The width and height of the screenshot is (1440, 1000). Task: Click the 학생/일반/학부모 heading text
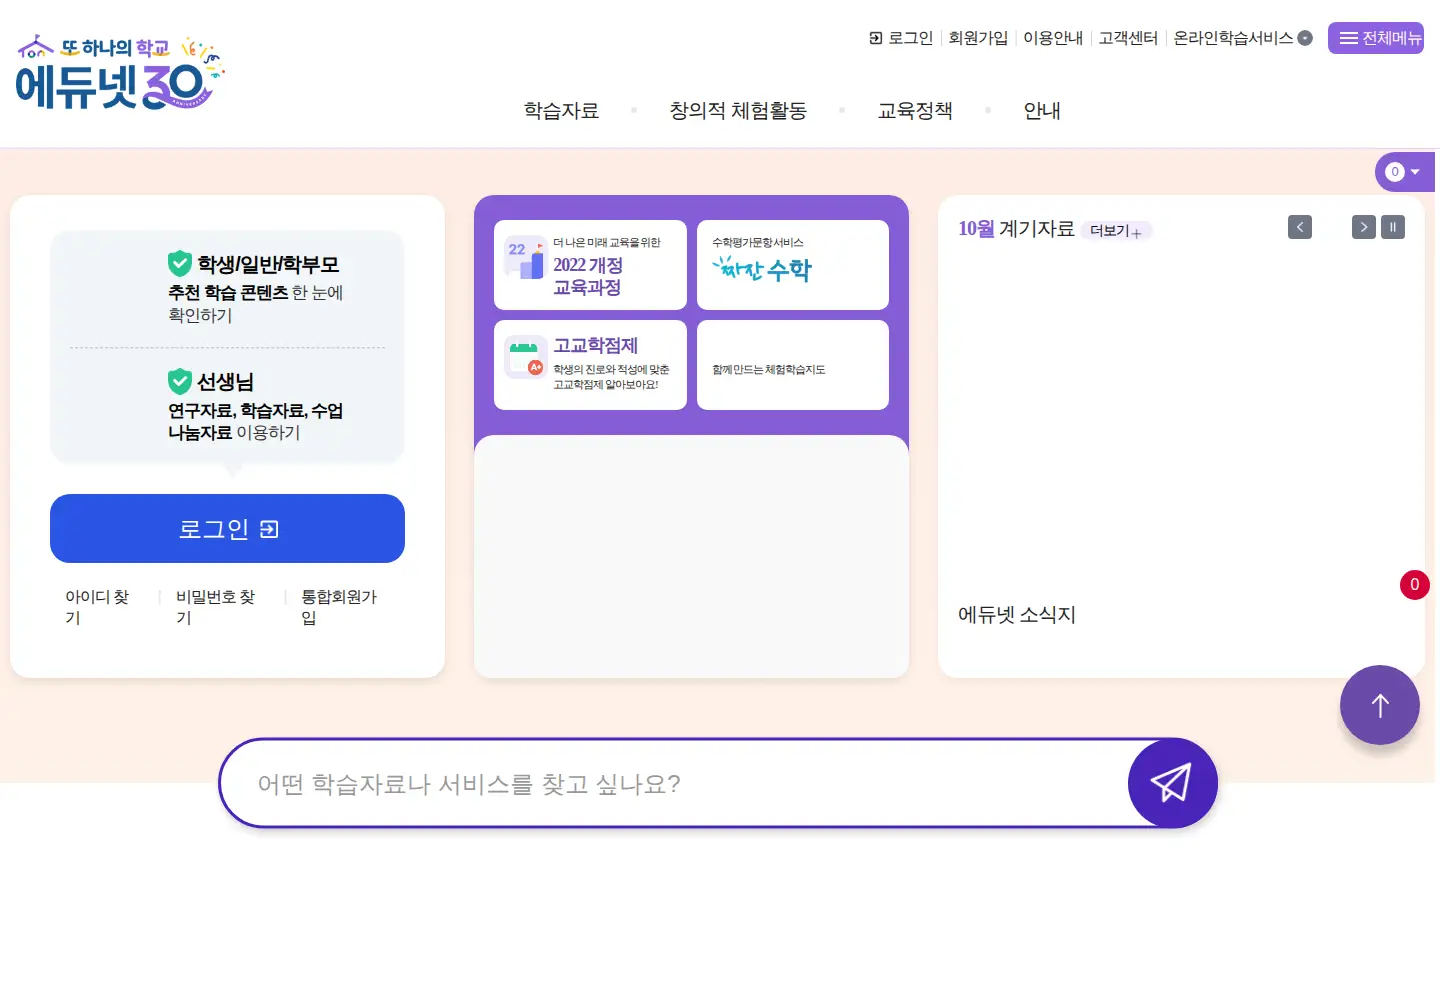pyautogui.click(x=268, y=264)
